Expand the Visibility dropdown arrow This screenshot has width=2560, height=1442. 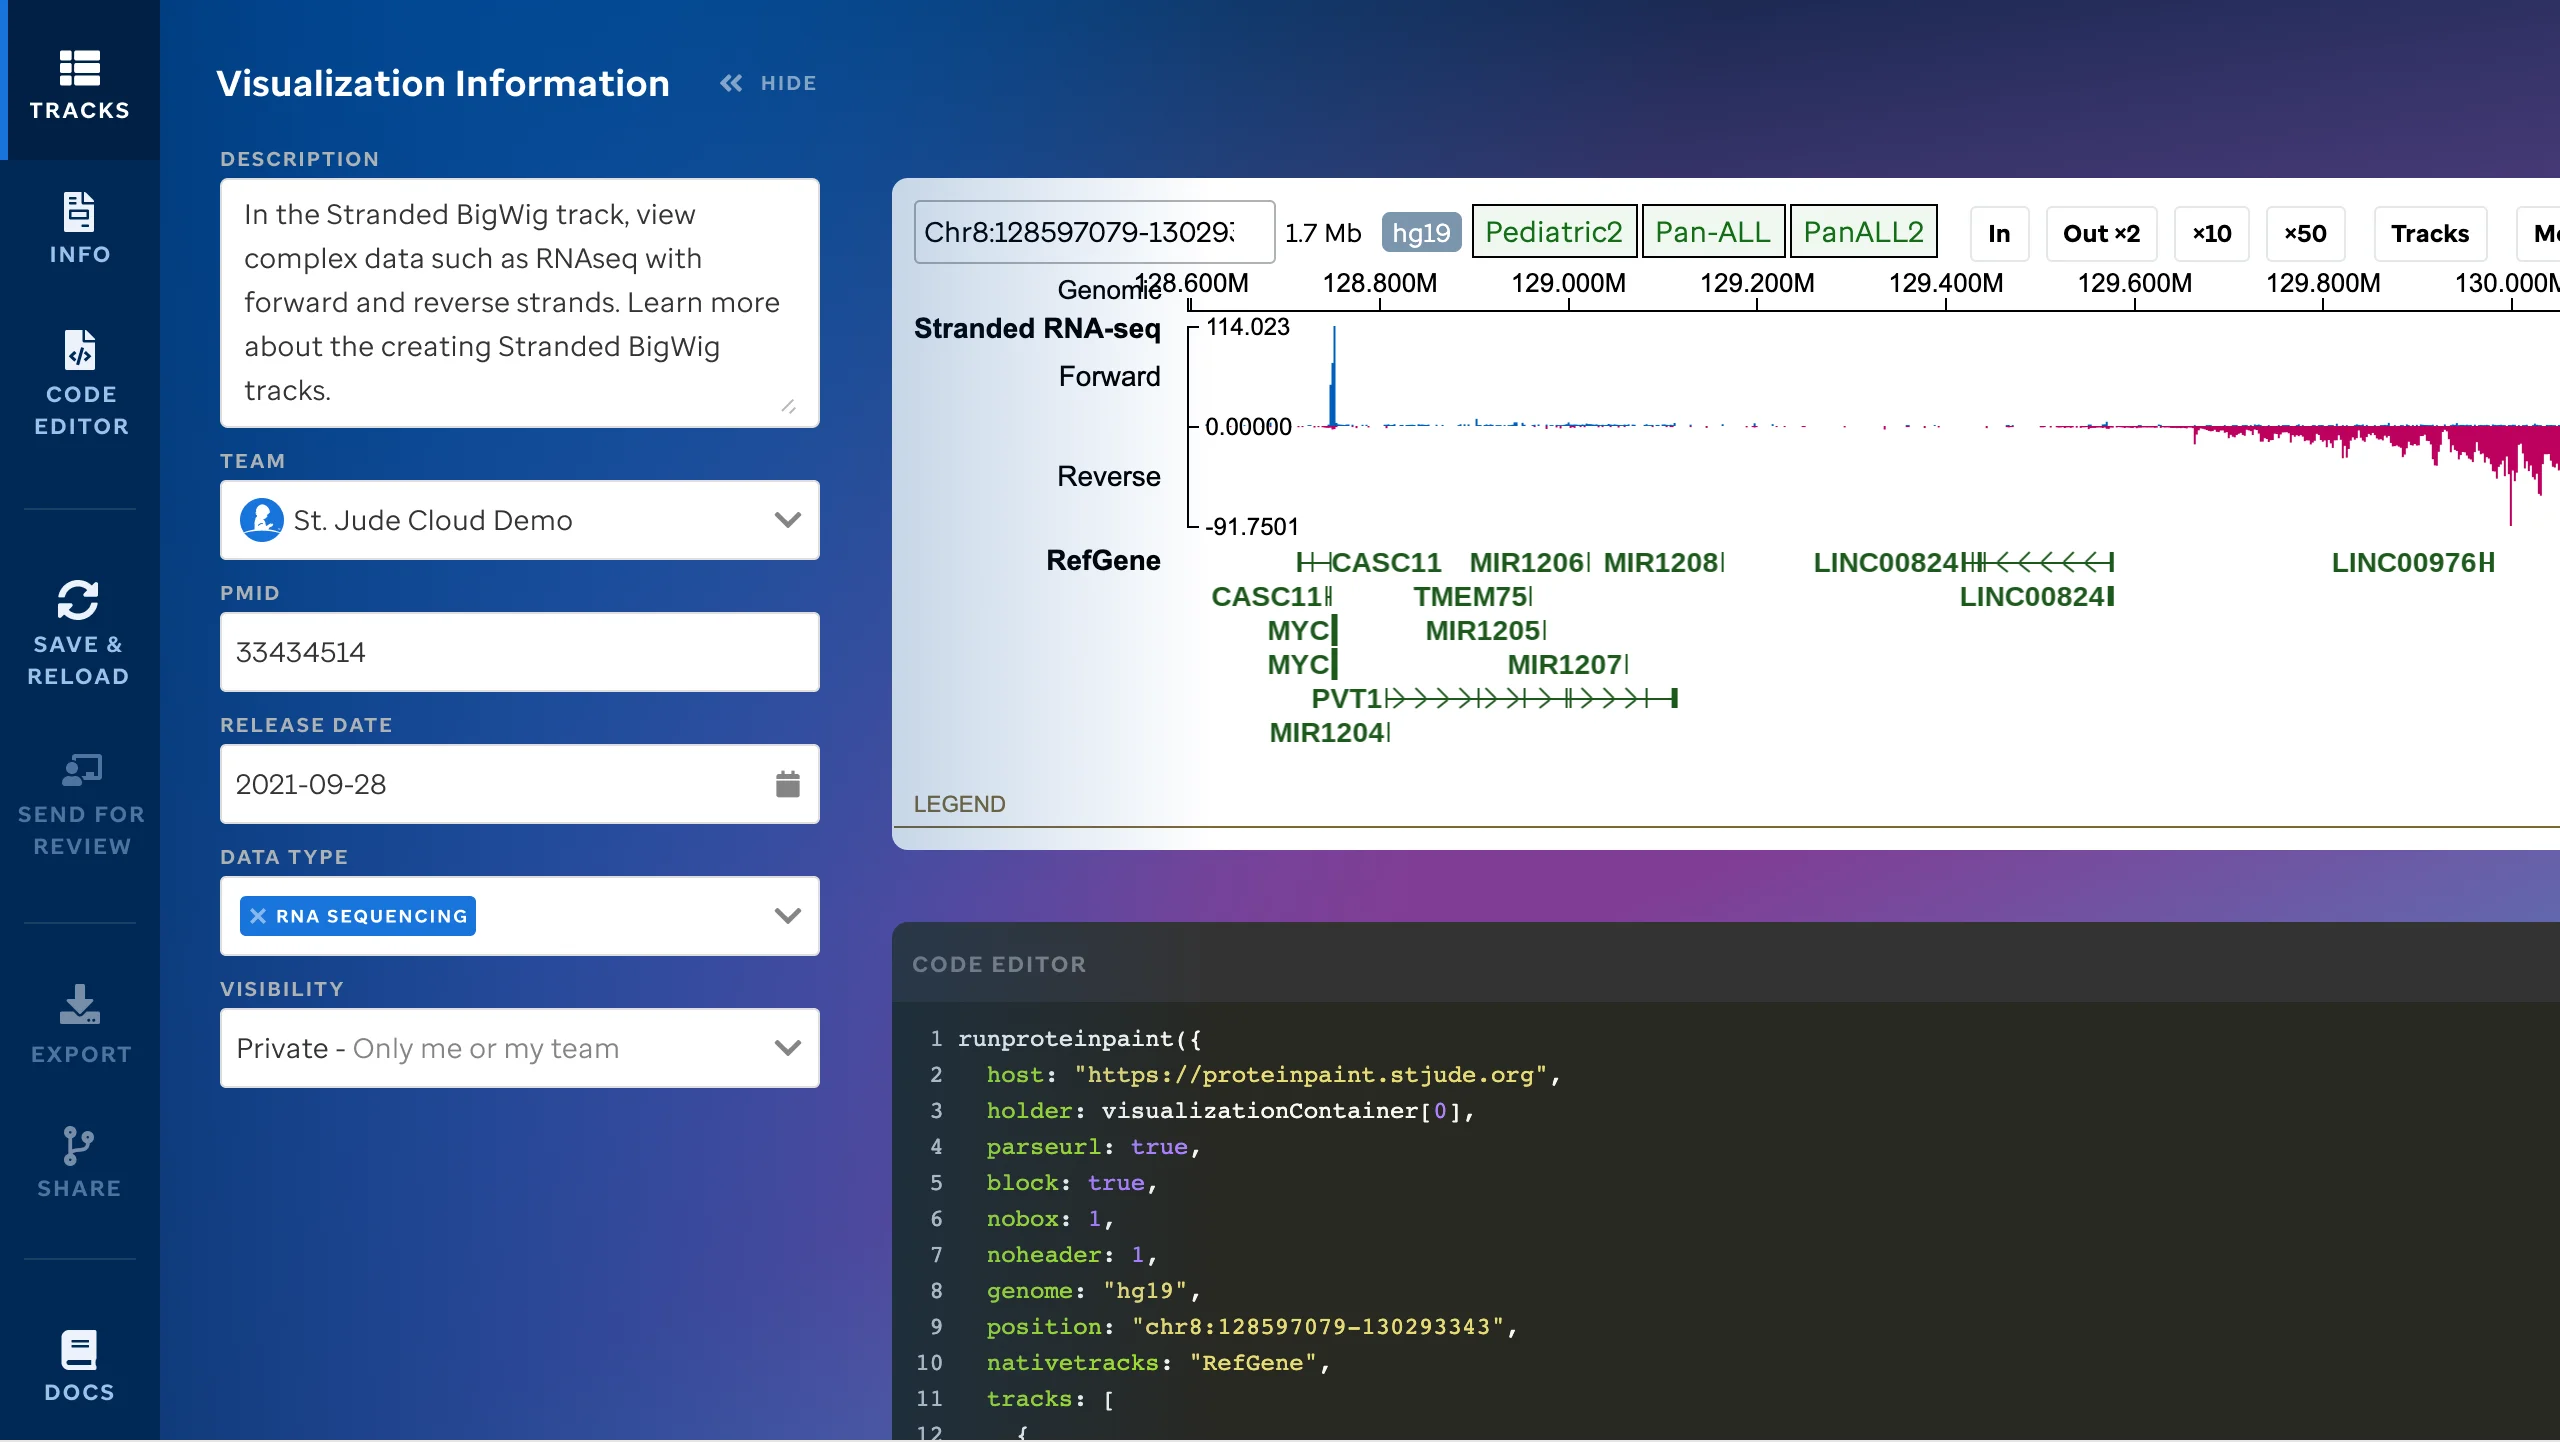click(788, 1048)
